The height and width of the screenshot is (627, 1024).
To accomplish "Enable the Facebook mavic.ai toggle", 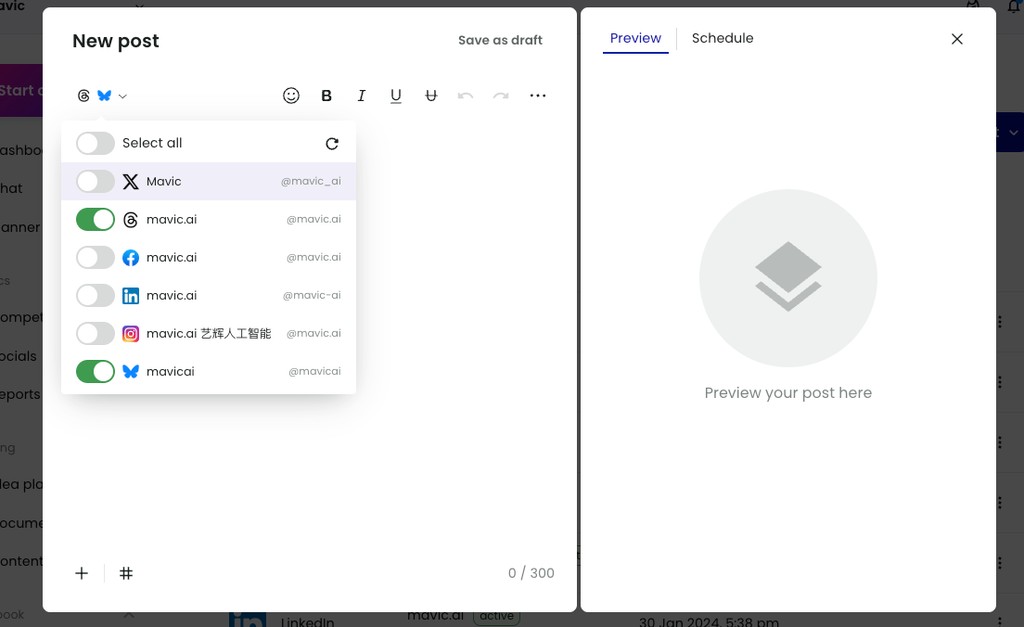I will [x=95, y=258].
